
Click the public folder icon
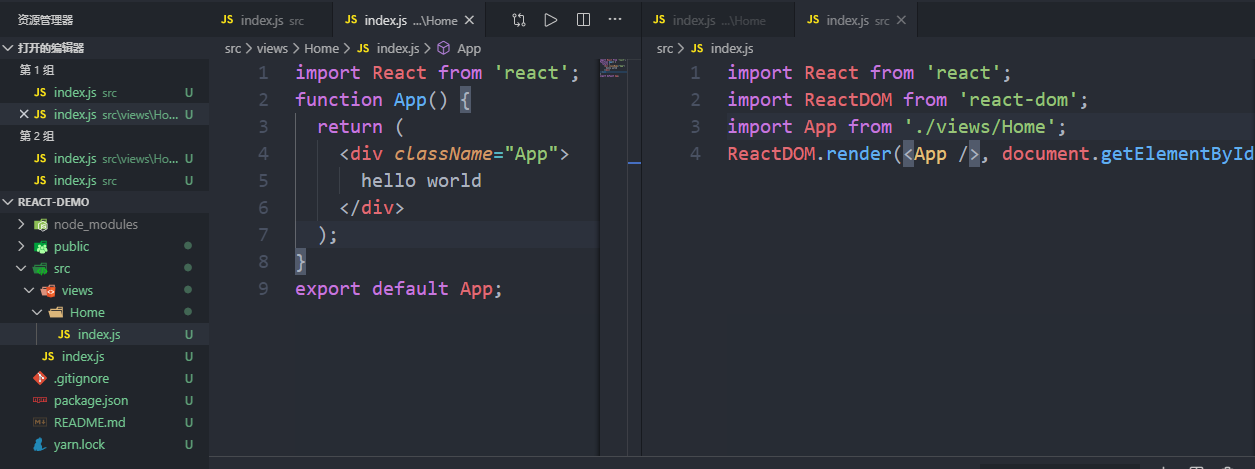point(41,247)
